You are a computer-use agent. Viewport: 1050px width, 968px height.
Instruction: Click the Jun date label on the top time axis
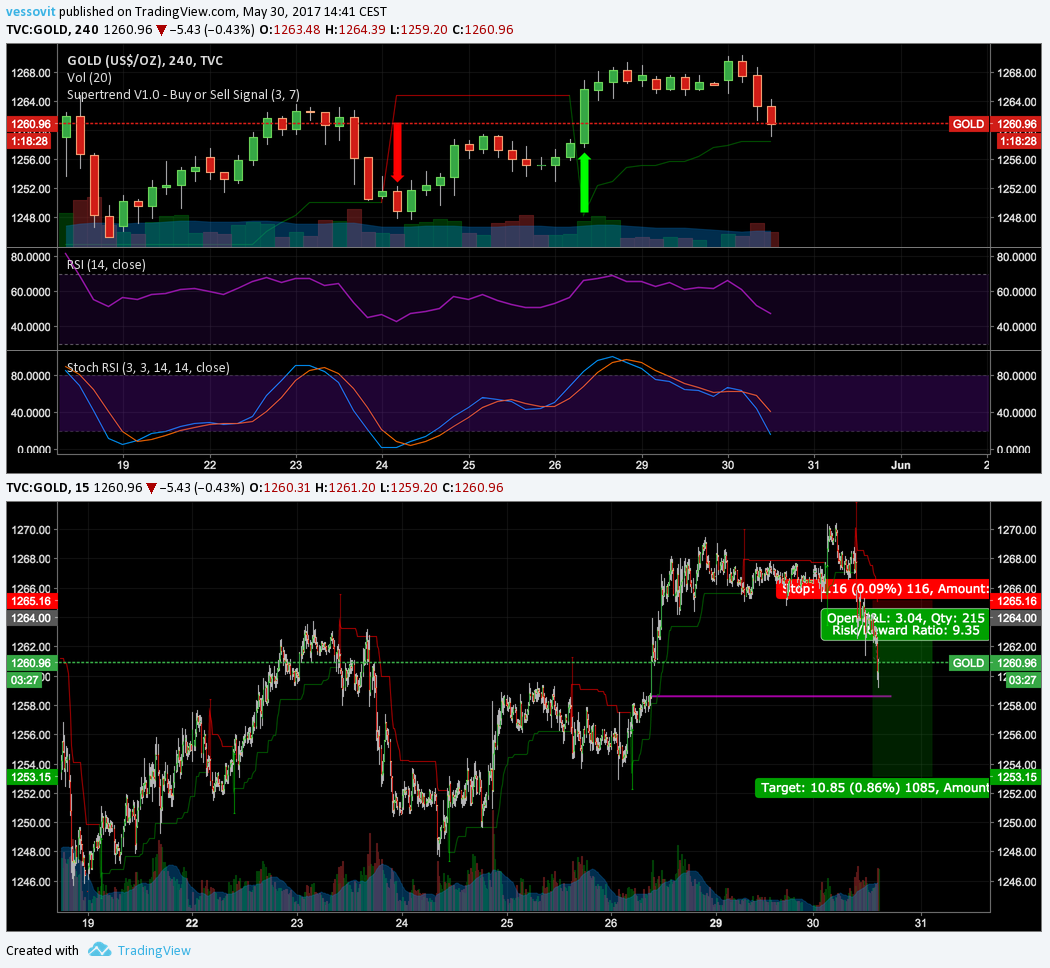(901, 465)
